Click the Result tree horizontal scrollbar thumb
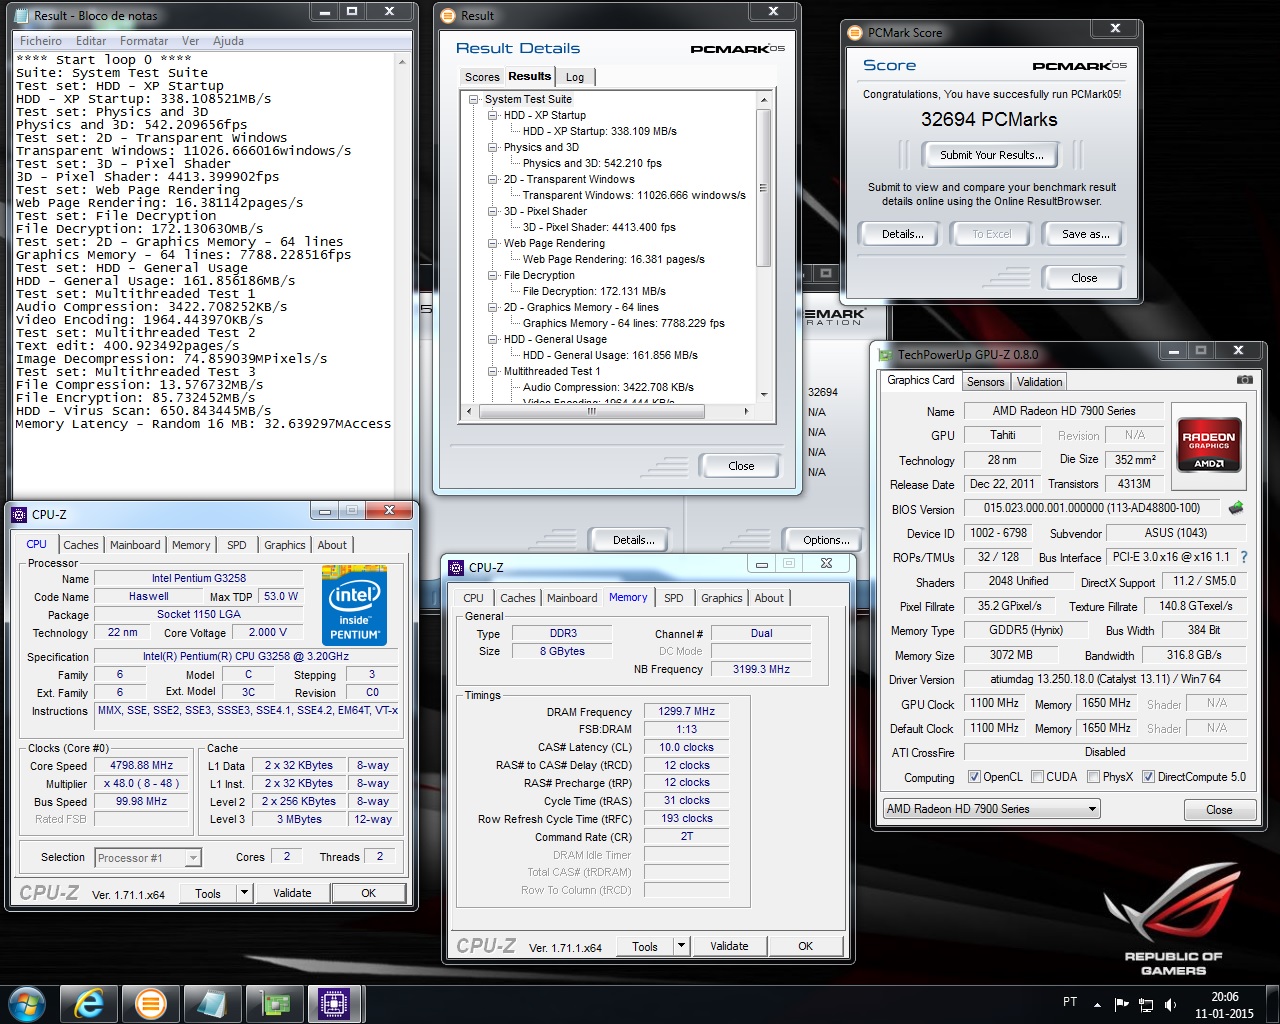1280x1024 pixels. [592, 411]
